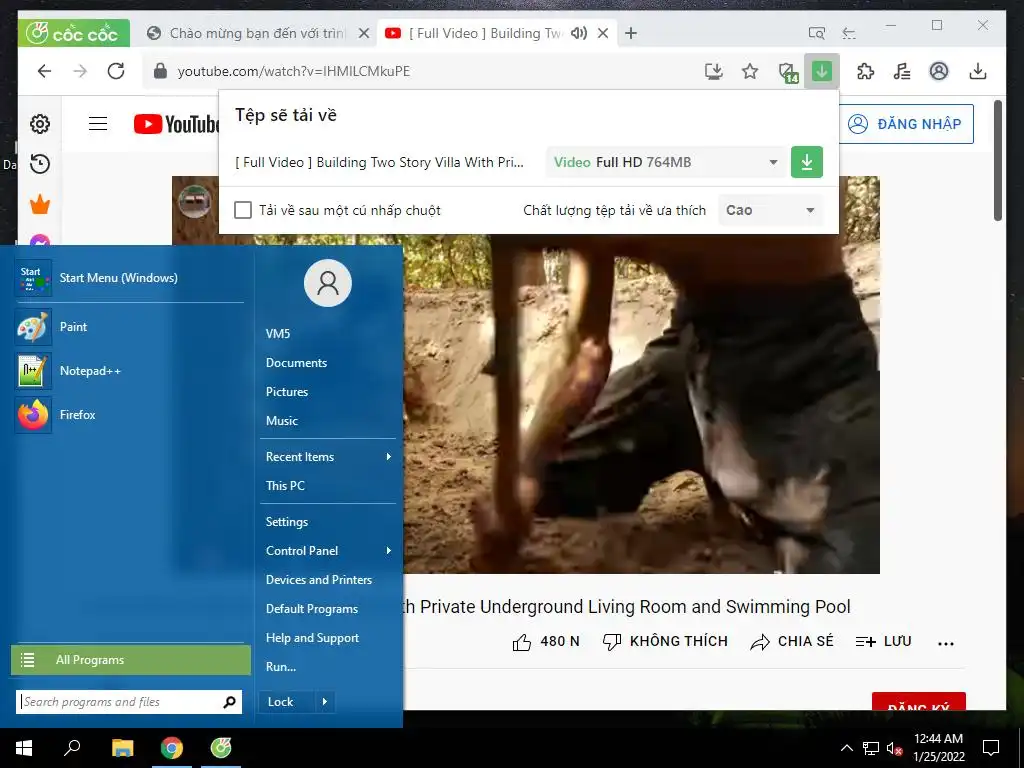1024x768 pixels.
Task: Click CHIA SẺ share button
Action: click(792, 642)
